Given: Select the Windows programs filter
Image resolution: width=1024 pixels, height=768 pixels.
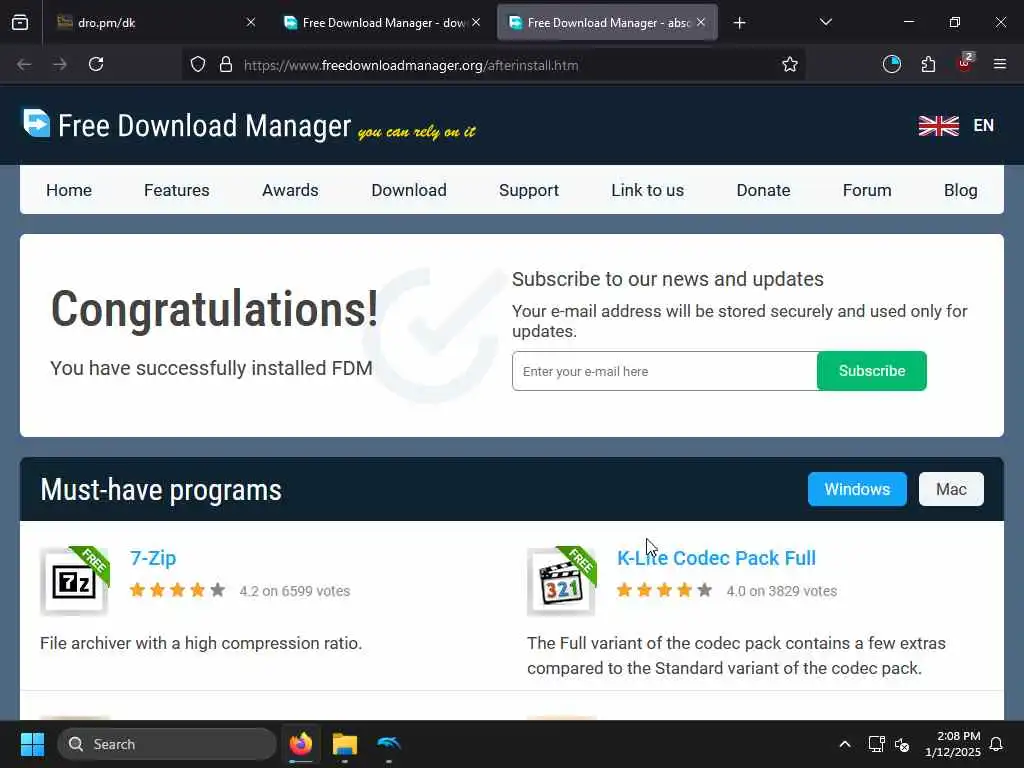Looking at the screenshot, I should (857, 489).
